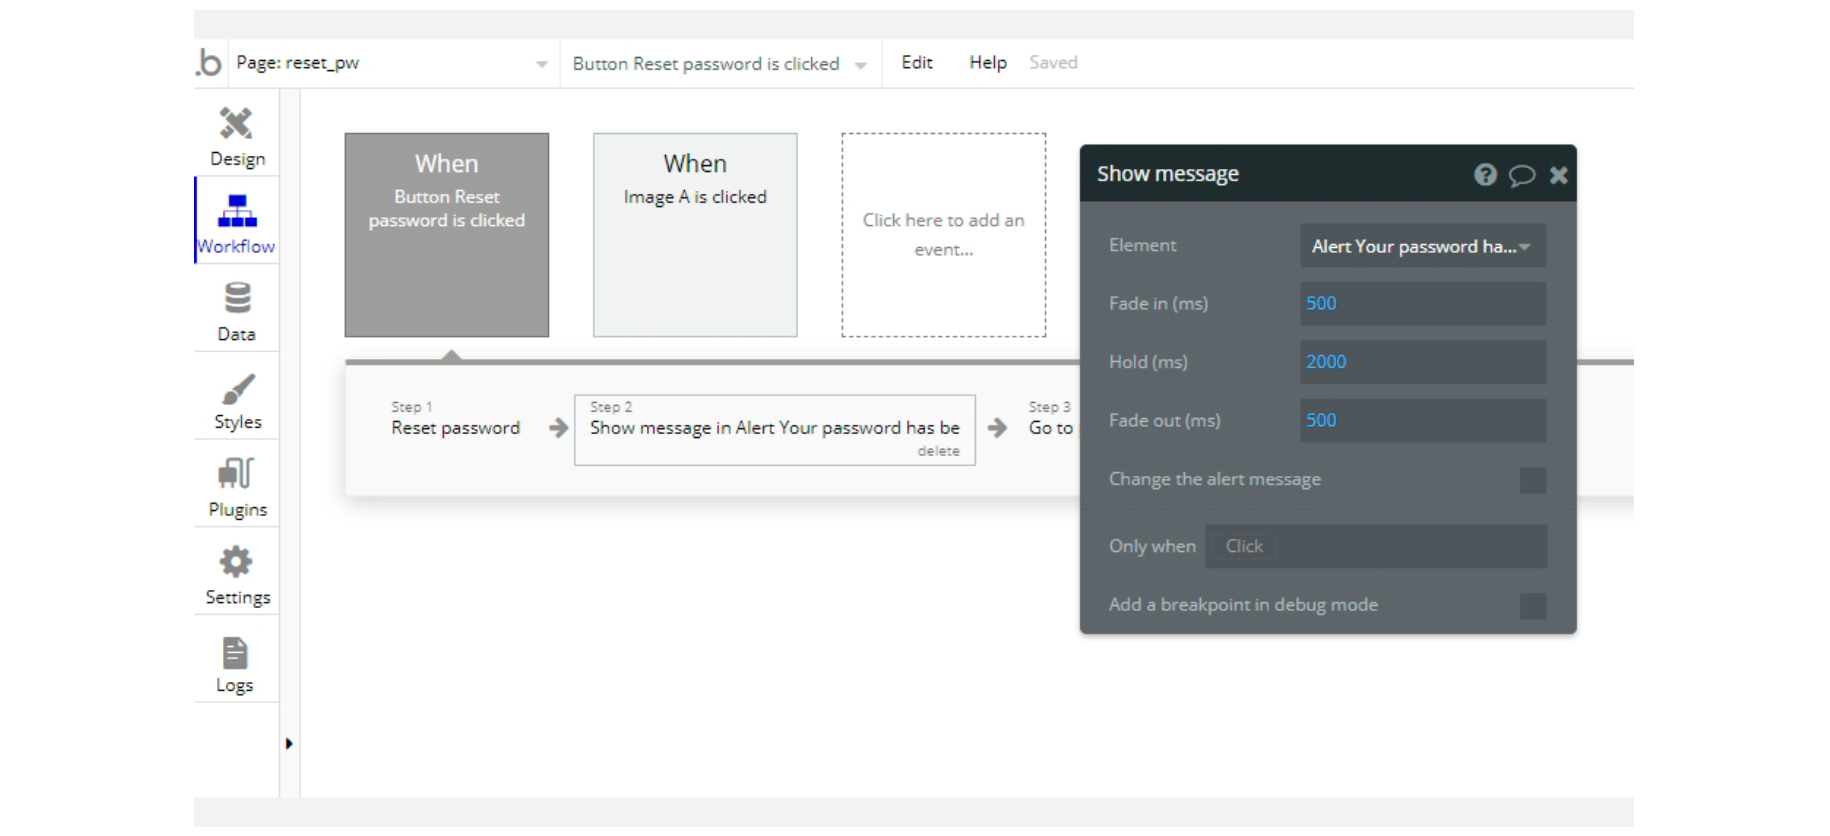
Task: Click the Only when condition field
Action: coord(1376,546)
